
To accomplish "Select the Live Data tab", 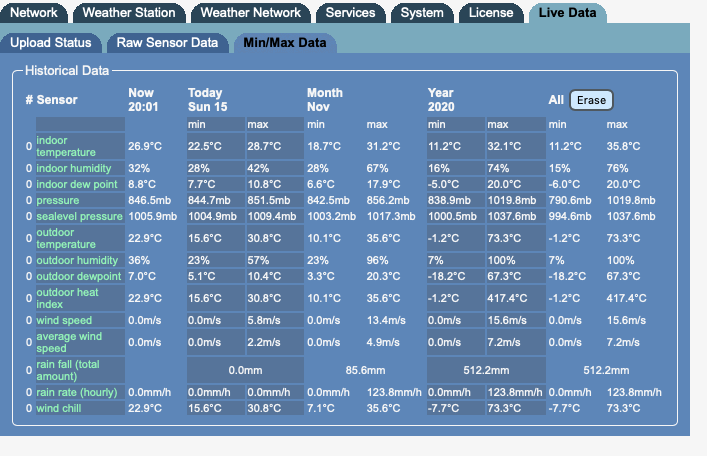I will click(x=566, y=13).
